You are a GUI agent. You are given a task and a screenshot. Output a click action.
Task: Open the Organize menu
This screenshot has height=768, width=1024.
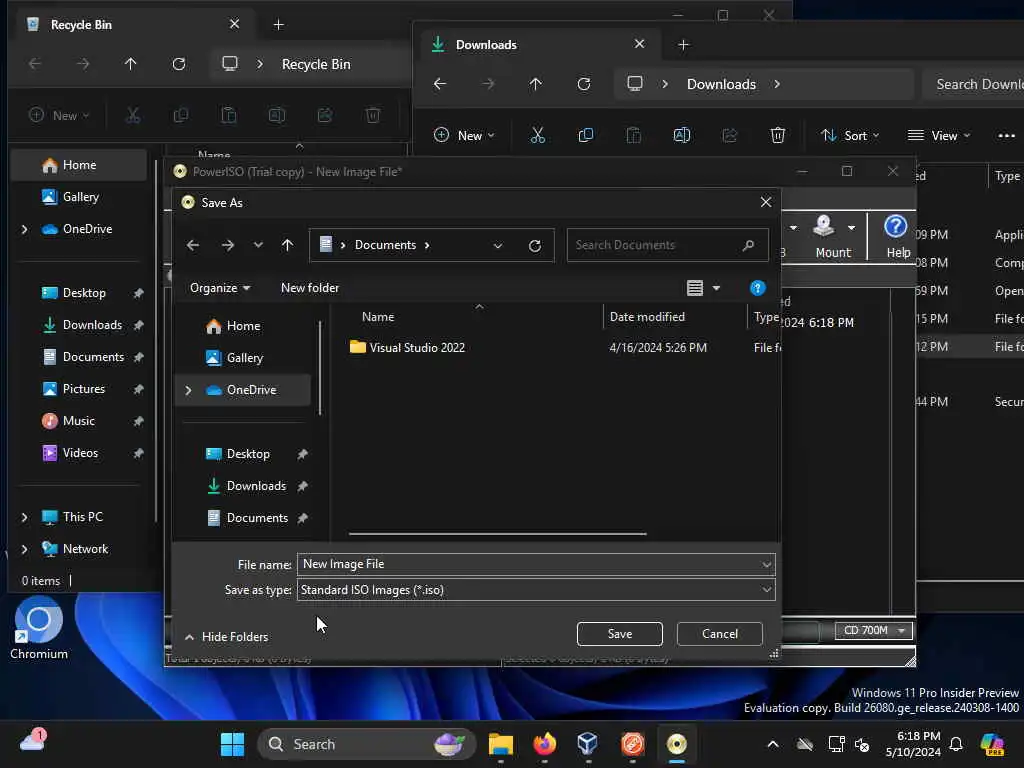pos(220,288)
